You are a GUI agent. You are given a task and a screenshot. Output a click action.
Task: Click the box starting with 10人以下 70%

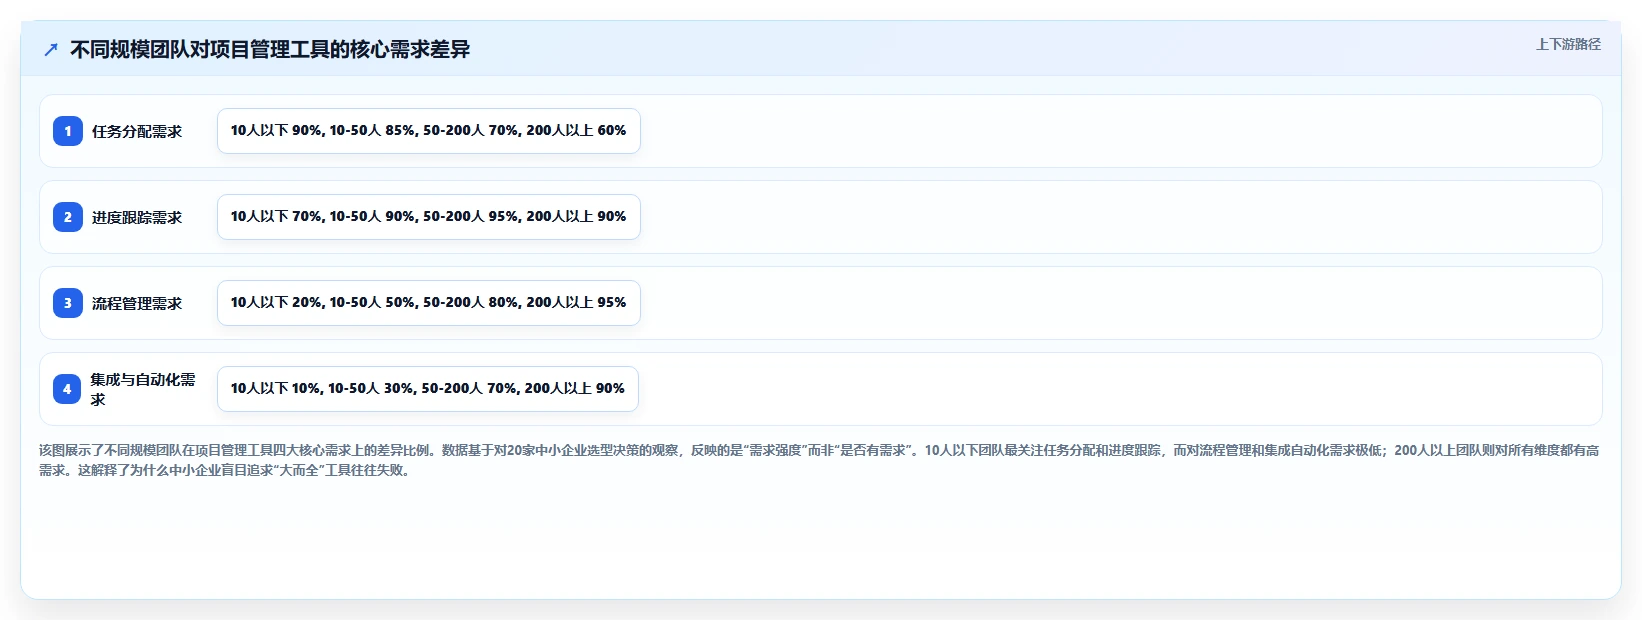pyautogui.click(x=429, y=217)
